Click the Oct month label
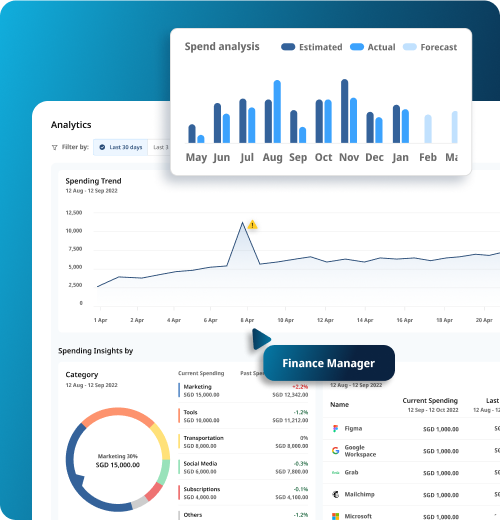 (323, 157)
